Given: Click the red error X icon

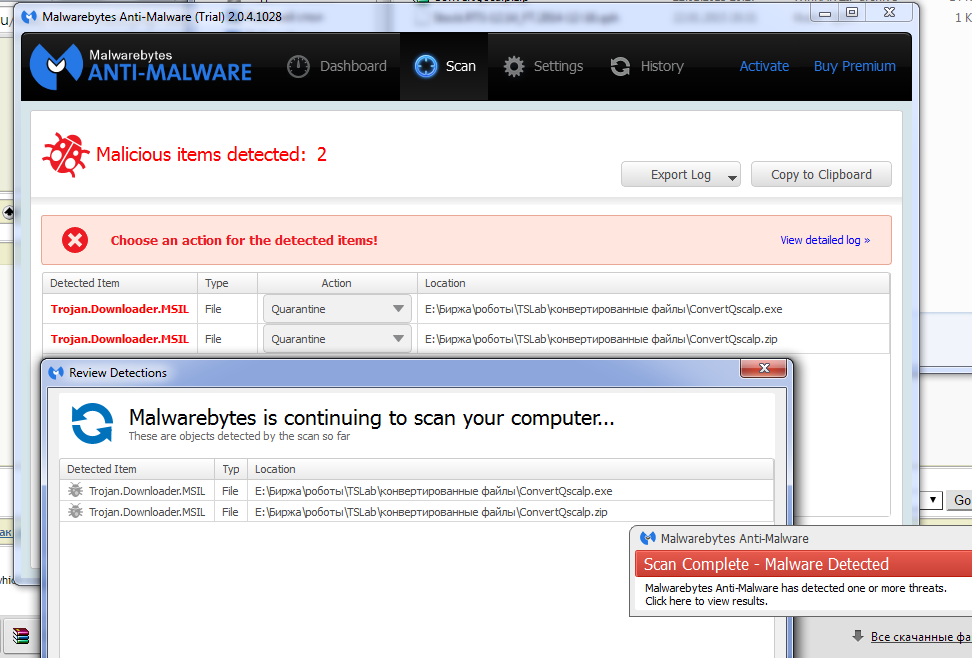Looking at the screenshot, I should tap(75, 240).
